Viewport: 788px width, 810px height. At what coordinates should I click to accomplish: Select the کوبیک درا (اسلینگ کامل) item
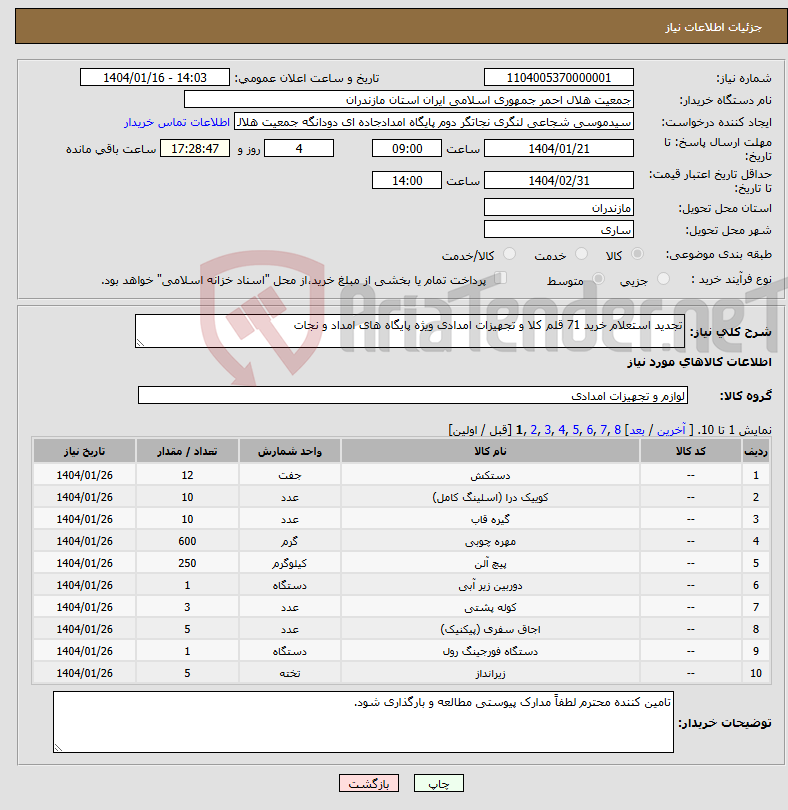(x=490, y=497)
